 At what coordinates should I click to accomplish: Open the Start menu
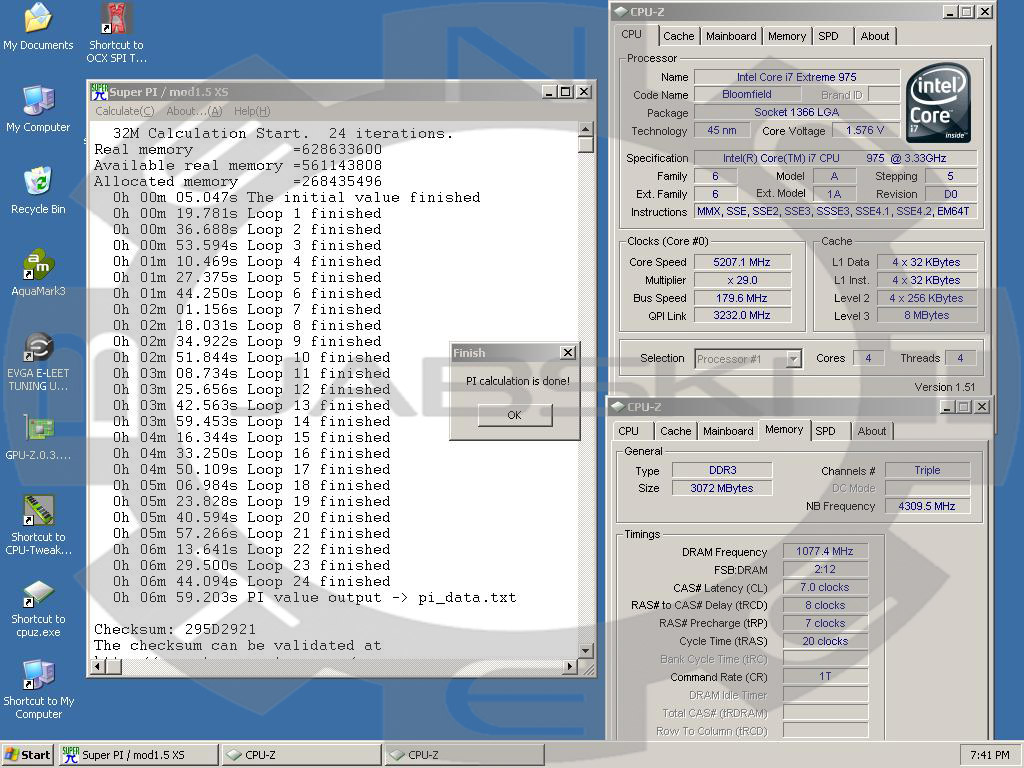pyautogui.click(x=27, y=755)
